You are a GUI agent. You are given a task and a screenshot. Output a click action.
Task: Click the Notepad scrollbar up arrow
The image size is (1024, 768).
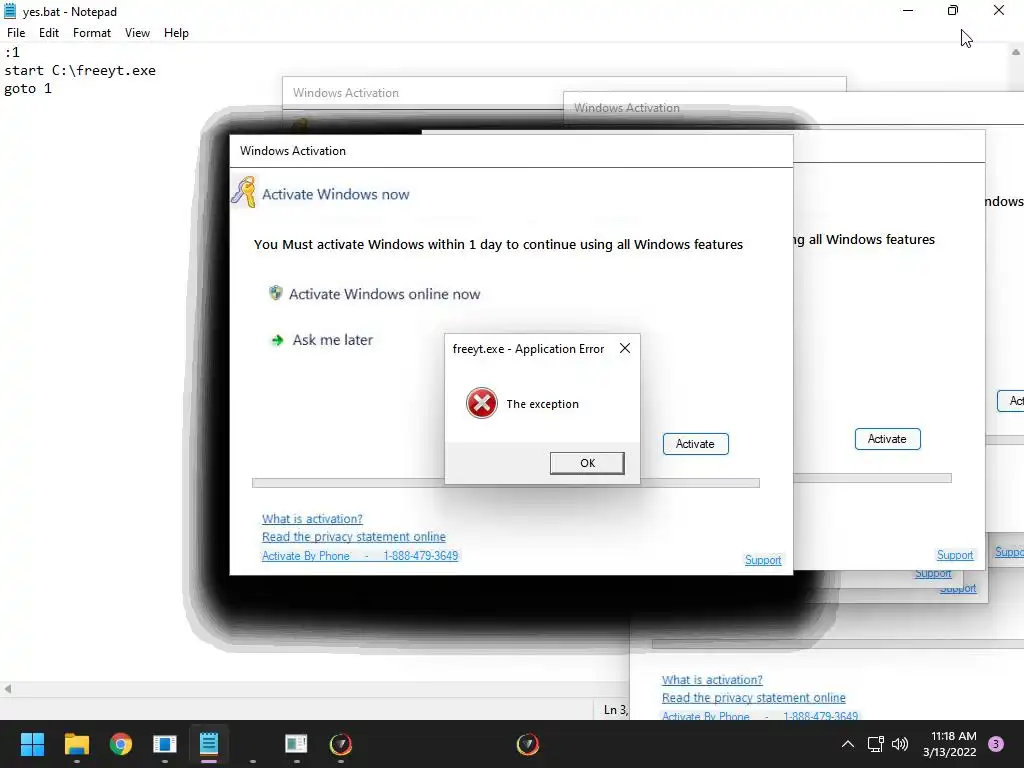tap(1016, 52)
